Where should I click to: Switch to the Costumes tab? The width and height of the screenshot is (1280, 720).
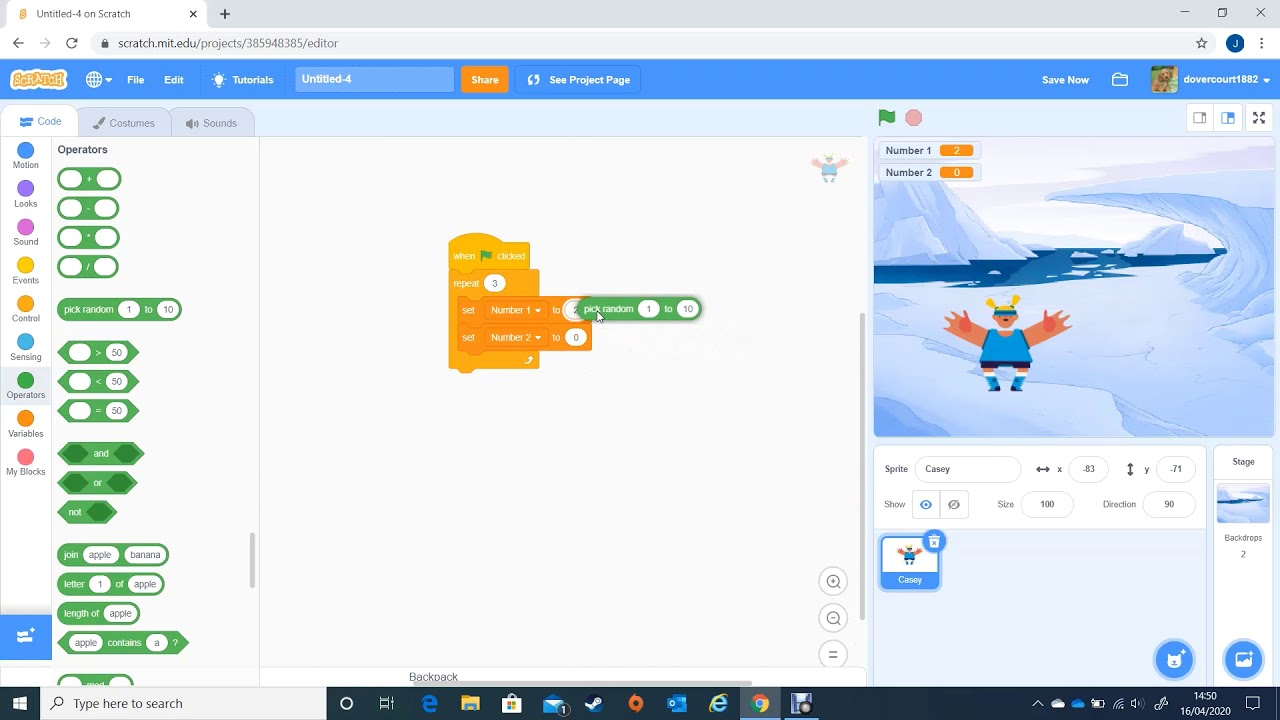coord(124,123)
